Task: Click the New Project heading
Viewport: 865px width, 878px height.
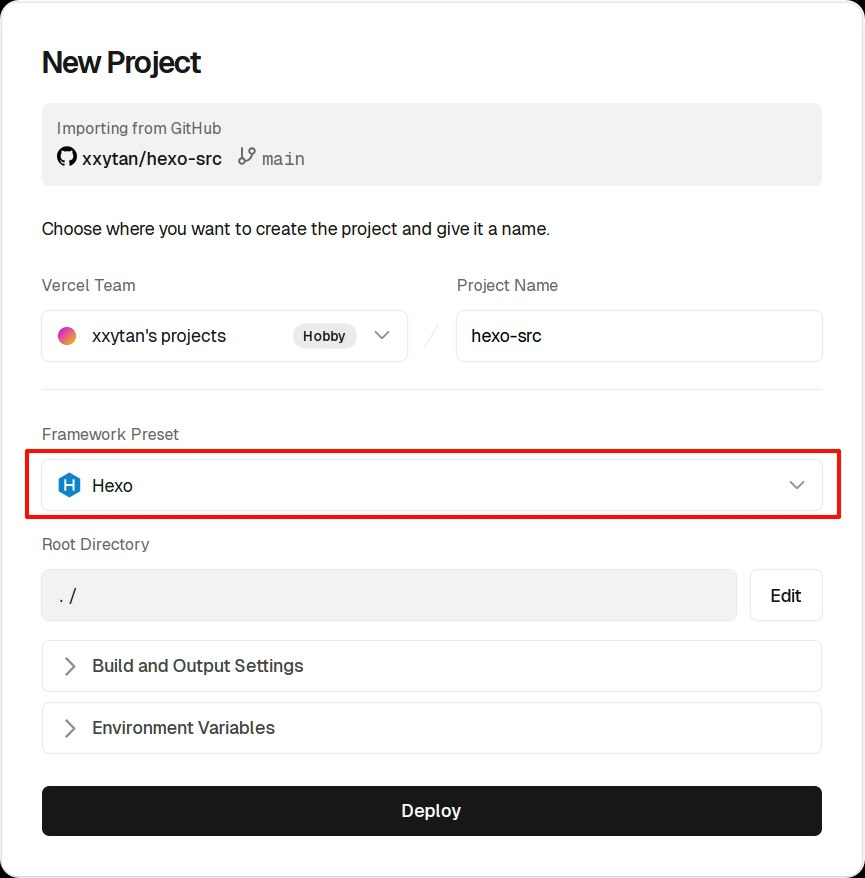Action: tap(121, 63)
